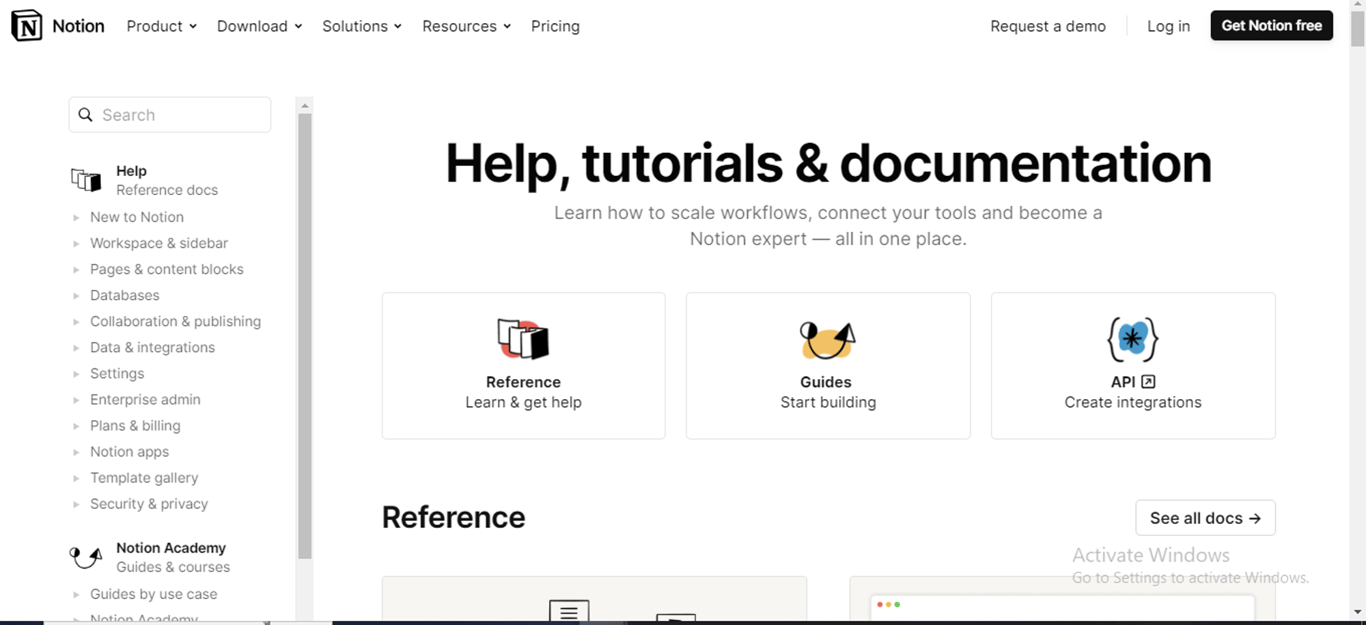1366x625 pixels.
Task: Click the Notion wordmark text
Action: [x=78, y=26]
